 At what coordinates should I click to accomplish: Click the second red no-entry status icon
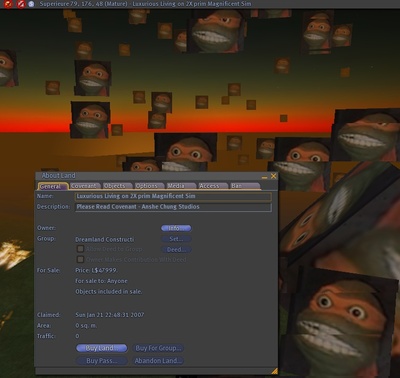[x=21, y=4]
